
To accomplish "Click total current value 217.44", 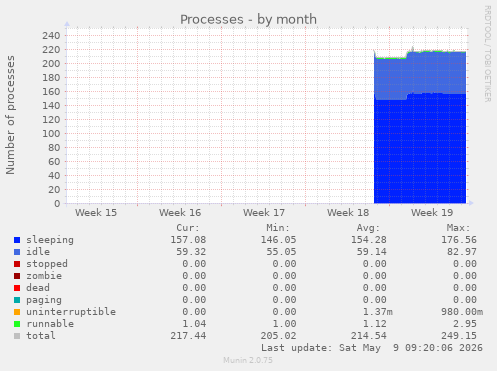I will pos(188,336).
